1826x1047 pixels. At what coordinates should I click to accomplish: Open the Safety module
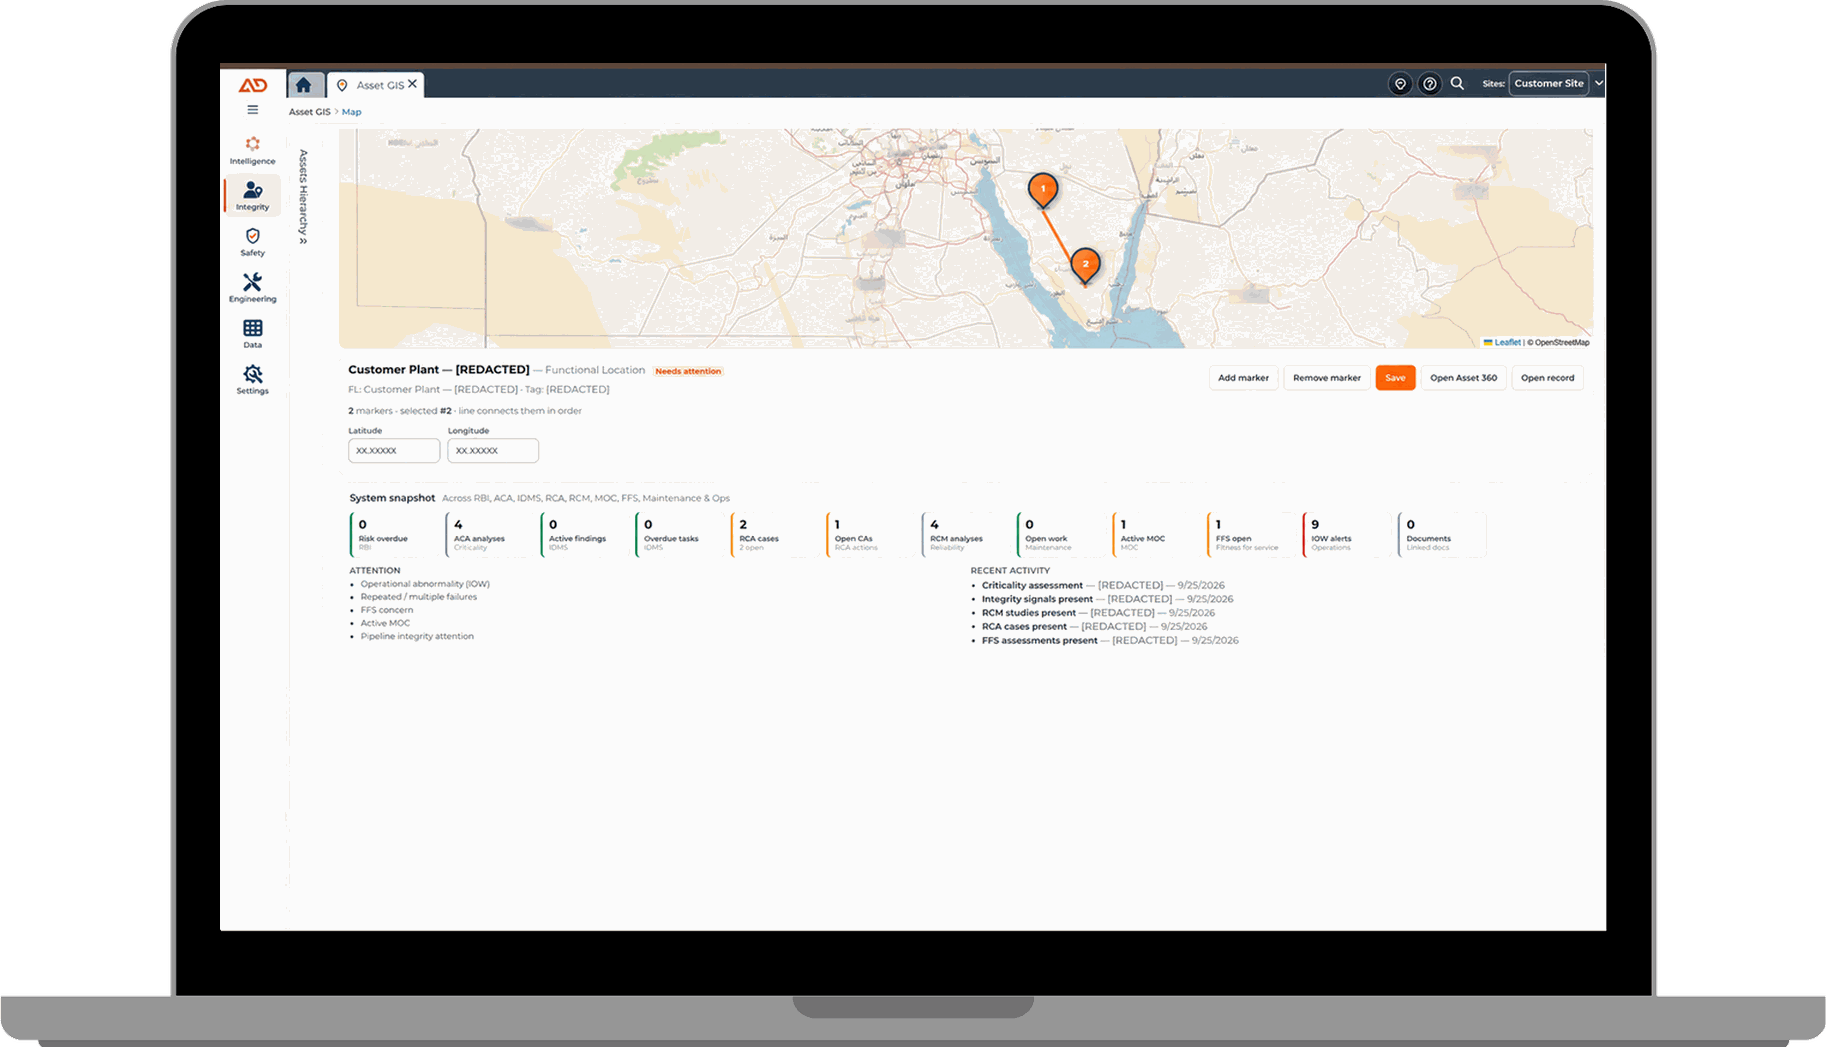[253, 242]
